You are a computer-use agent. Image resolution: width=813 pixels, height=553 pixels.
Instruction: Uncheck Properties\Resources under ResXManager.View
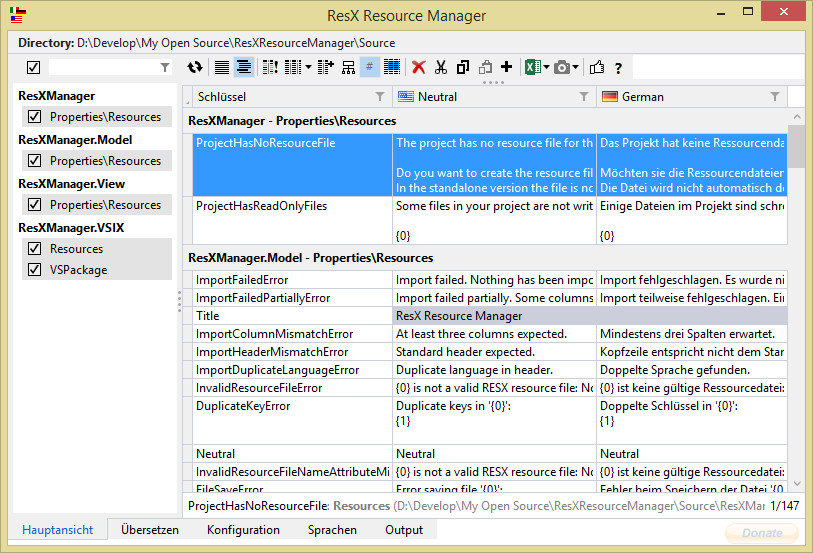(34, 205)
